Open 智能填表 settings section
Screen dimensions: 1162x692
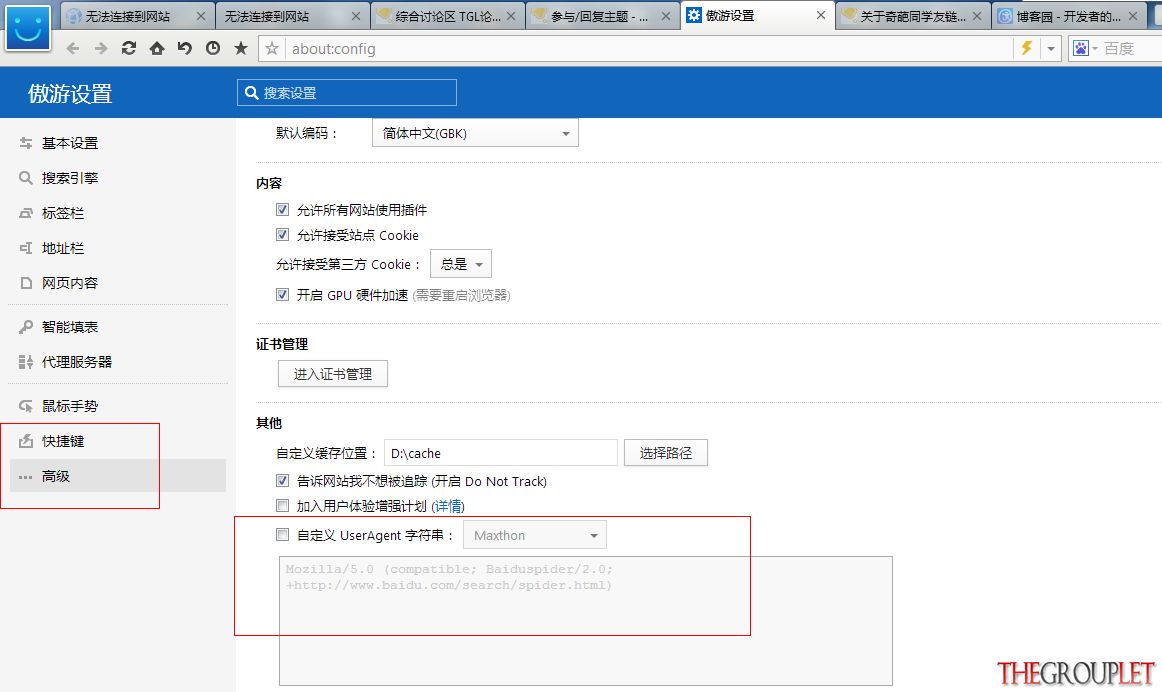[x=70, y=327]
